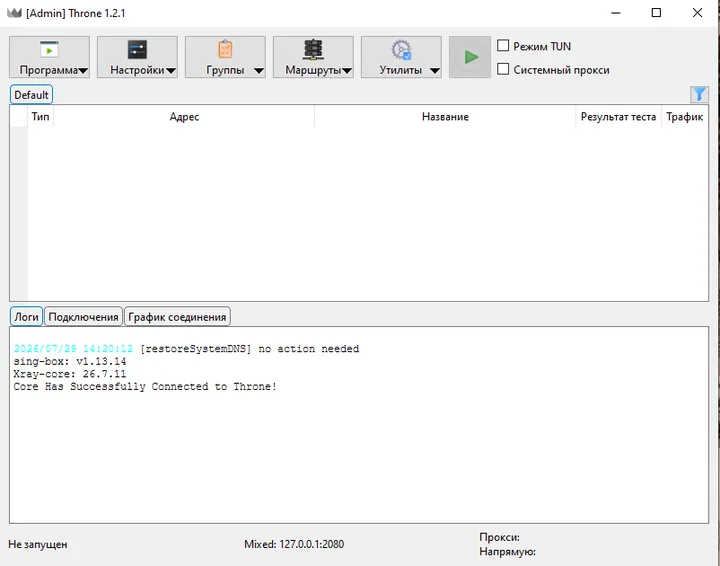Click the Группы clipboard icon

pyautogui.click(x=225, y=49)
